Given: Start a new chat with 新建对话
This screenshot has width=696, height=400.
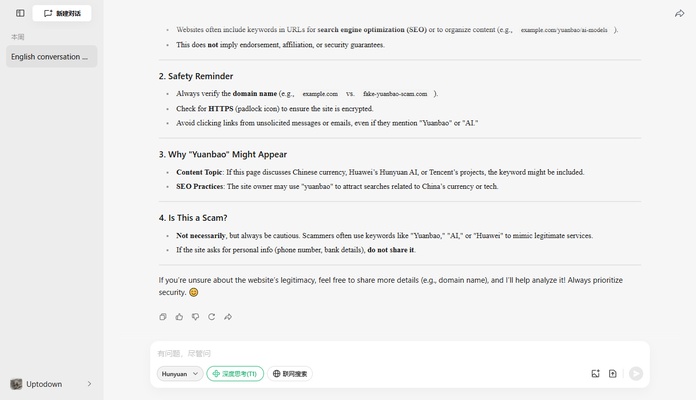Looking at the screenshot, I should click(62, 13).
